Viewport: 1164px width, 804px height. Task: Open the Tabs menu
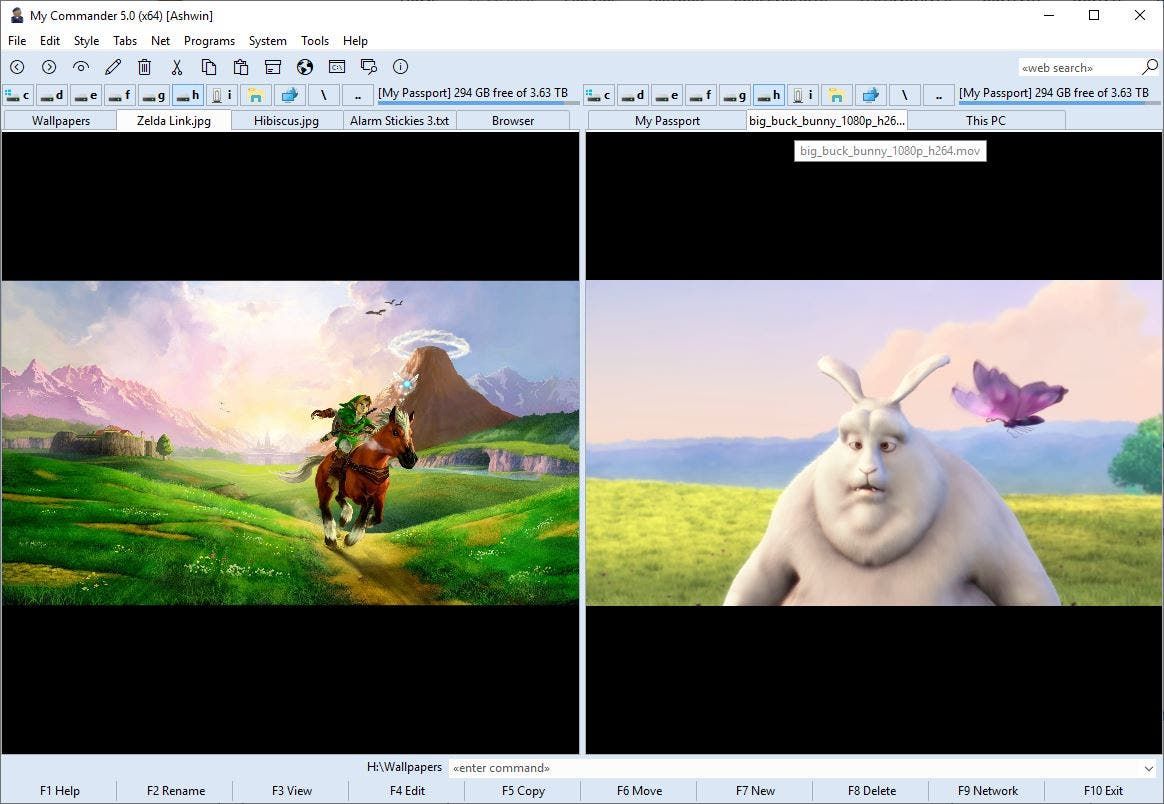(x=125, y=41)
